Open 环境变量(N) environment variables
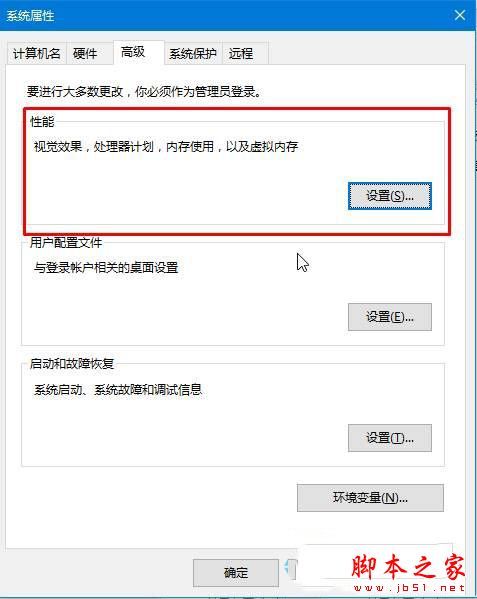This screenshot has height=599, width=477. point(370,498)
